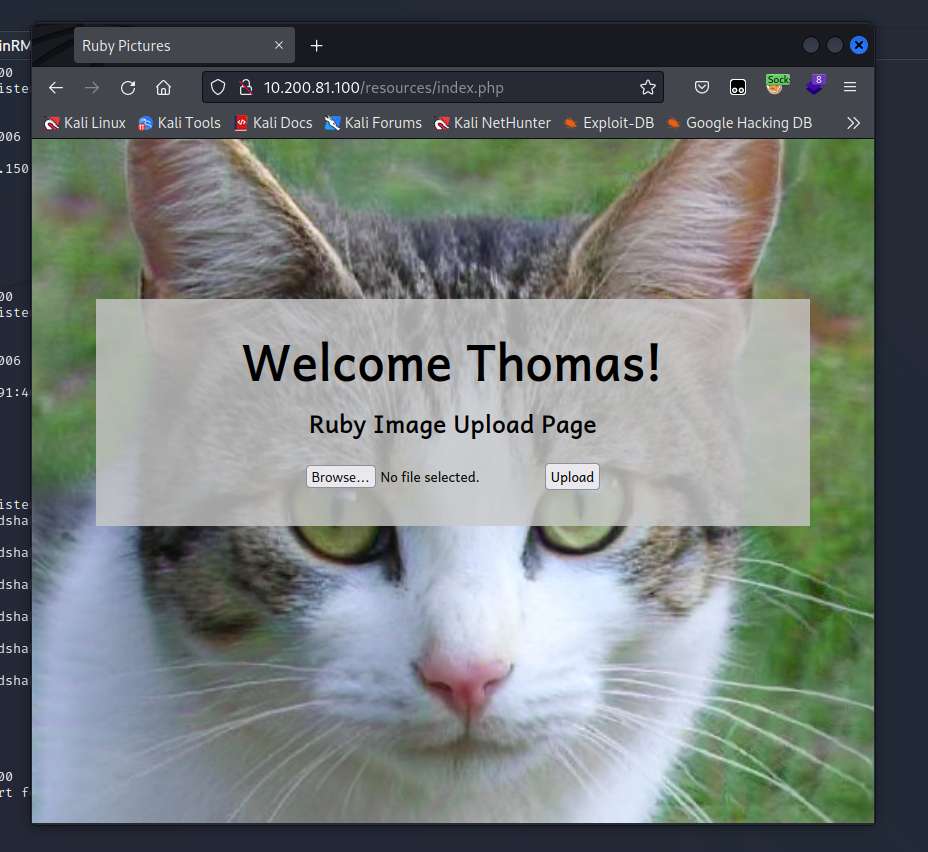The height and width of the screenshot is (852, 928).
Task: Reload the current page
Action: [x=128, y=88]
